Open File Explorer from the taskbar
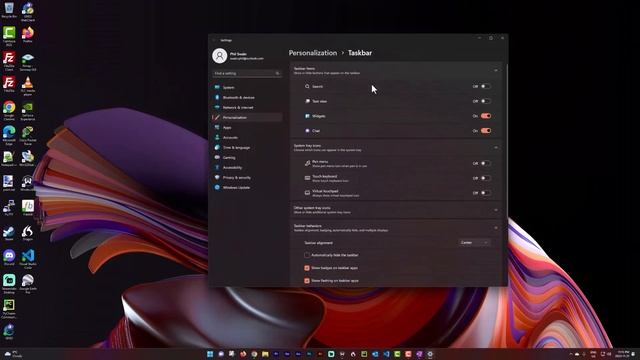Viewport: 640px width, 360px height. [x=265, y=354]
